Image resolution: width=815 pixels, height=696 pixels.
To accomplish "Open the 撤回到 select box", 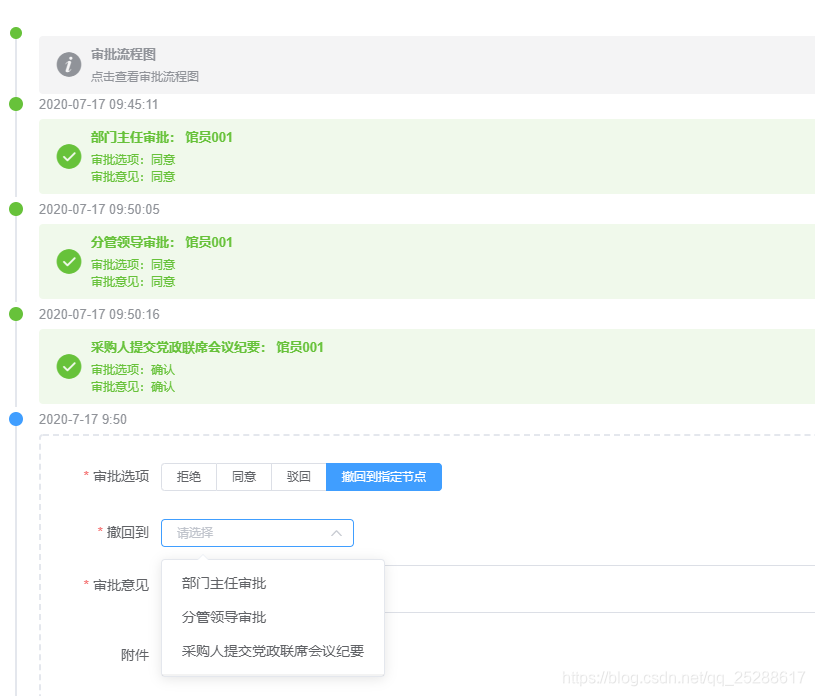I will (x=257, y=533).
